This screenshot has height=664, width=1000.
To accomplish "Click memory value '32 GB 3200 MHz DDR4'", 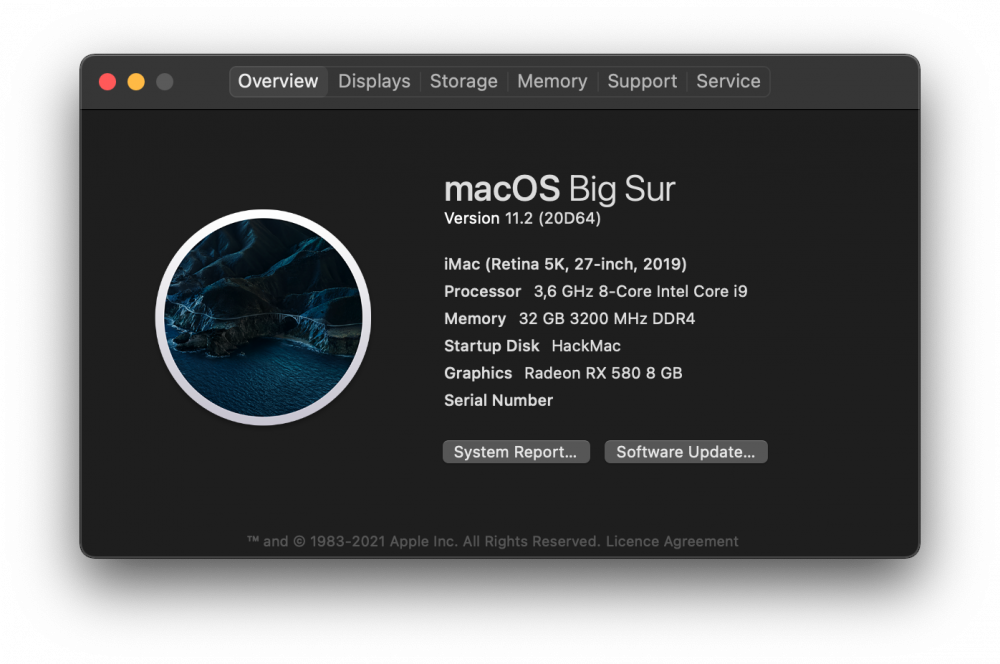I will [x=607, y=319].
